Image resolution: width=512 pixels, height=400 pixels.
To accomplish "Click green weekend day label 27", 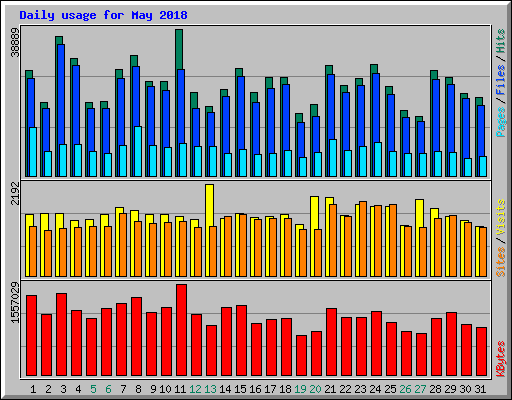I will click(x=420, y=389).
